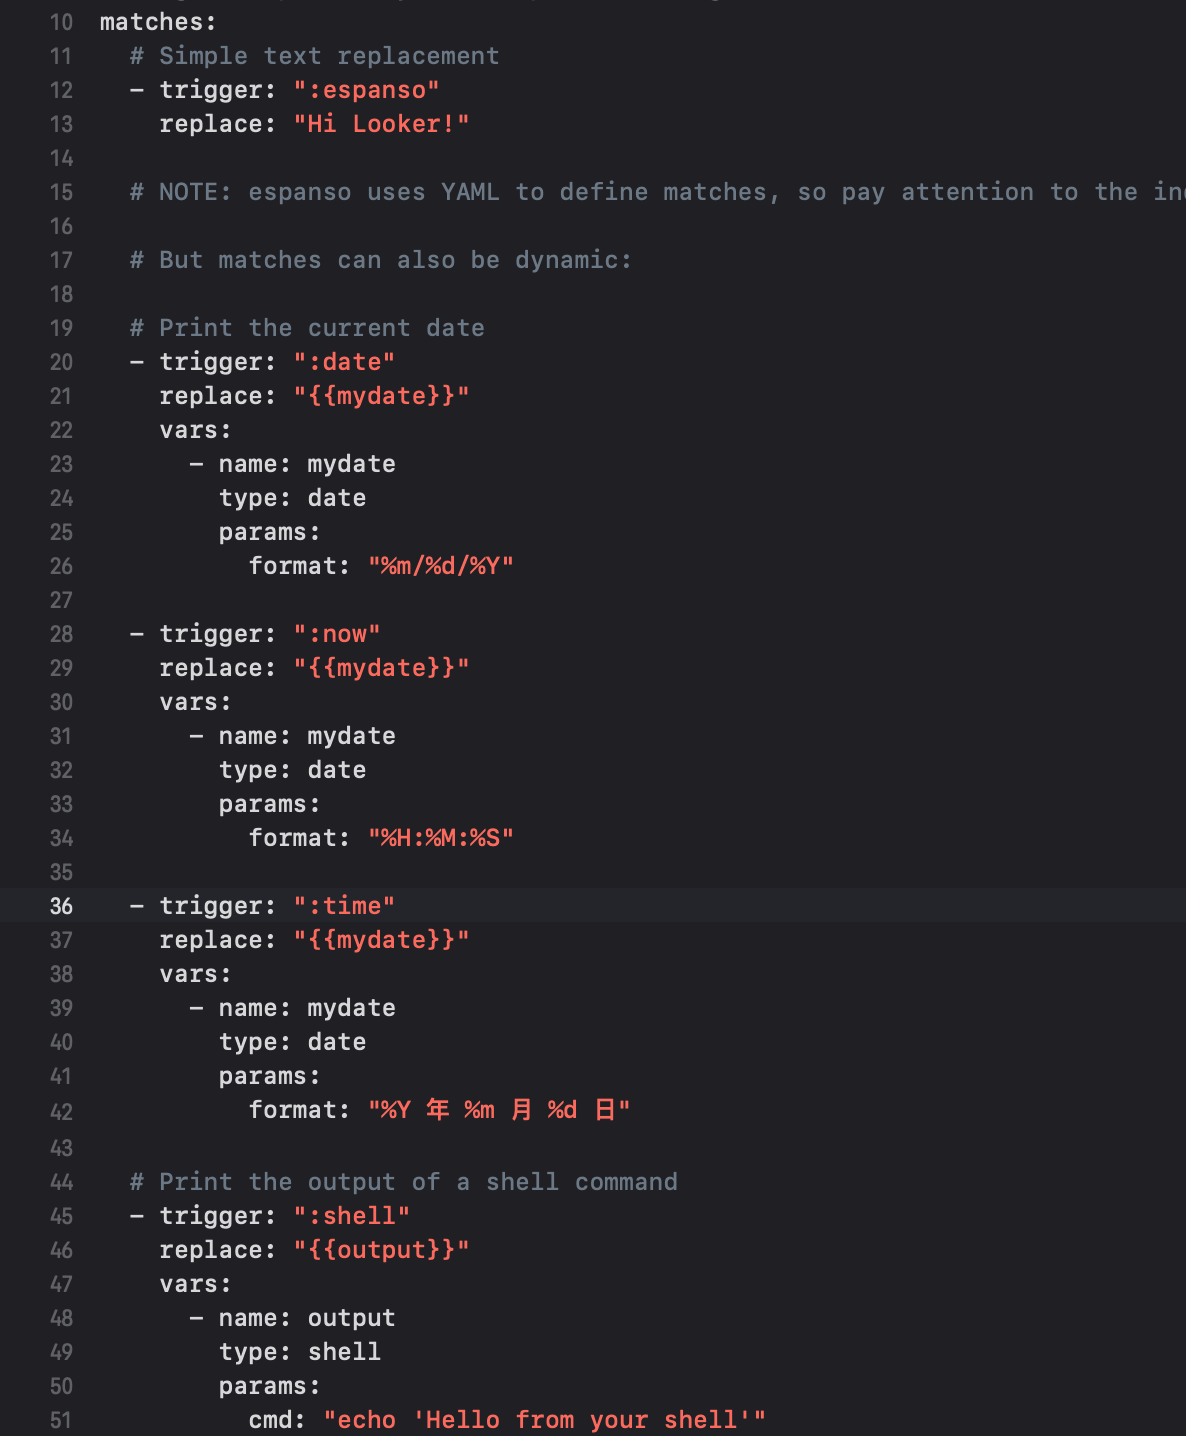The height and width of the screenshot is (1436, 1186).
Task: Click line number 10 in the gutter
Action: click(x=61, y=22)
